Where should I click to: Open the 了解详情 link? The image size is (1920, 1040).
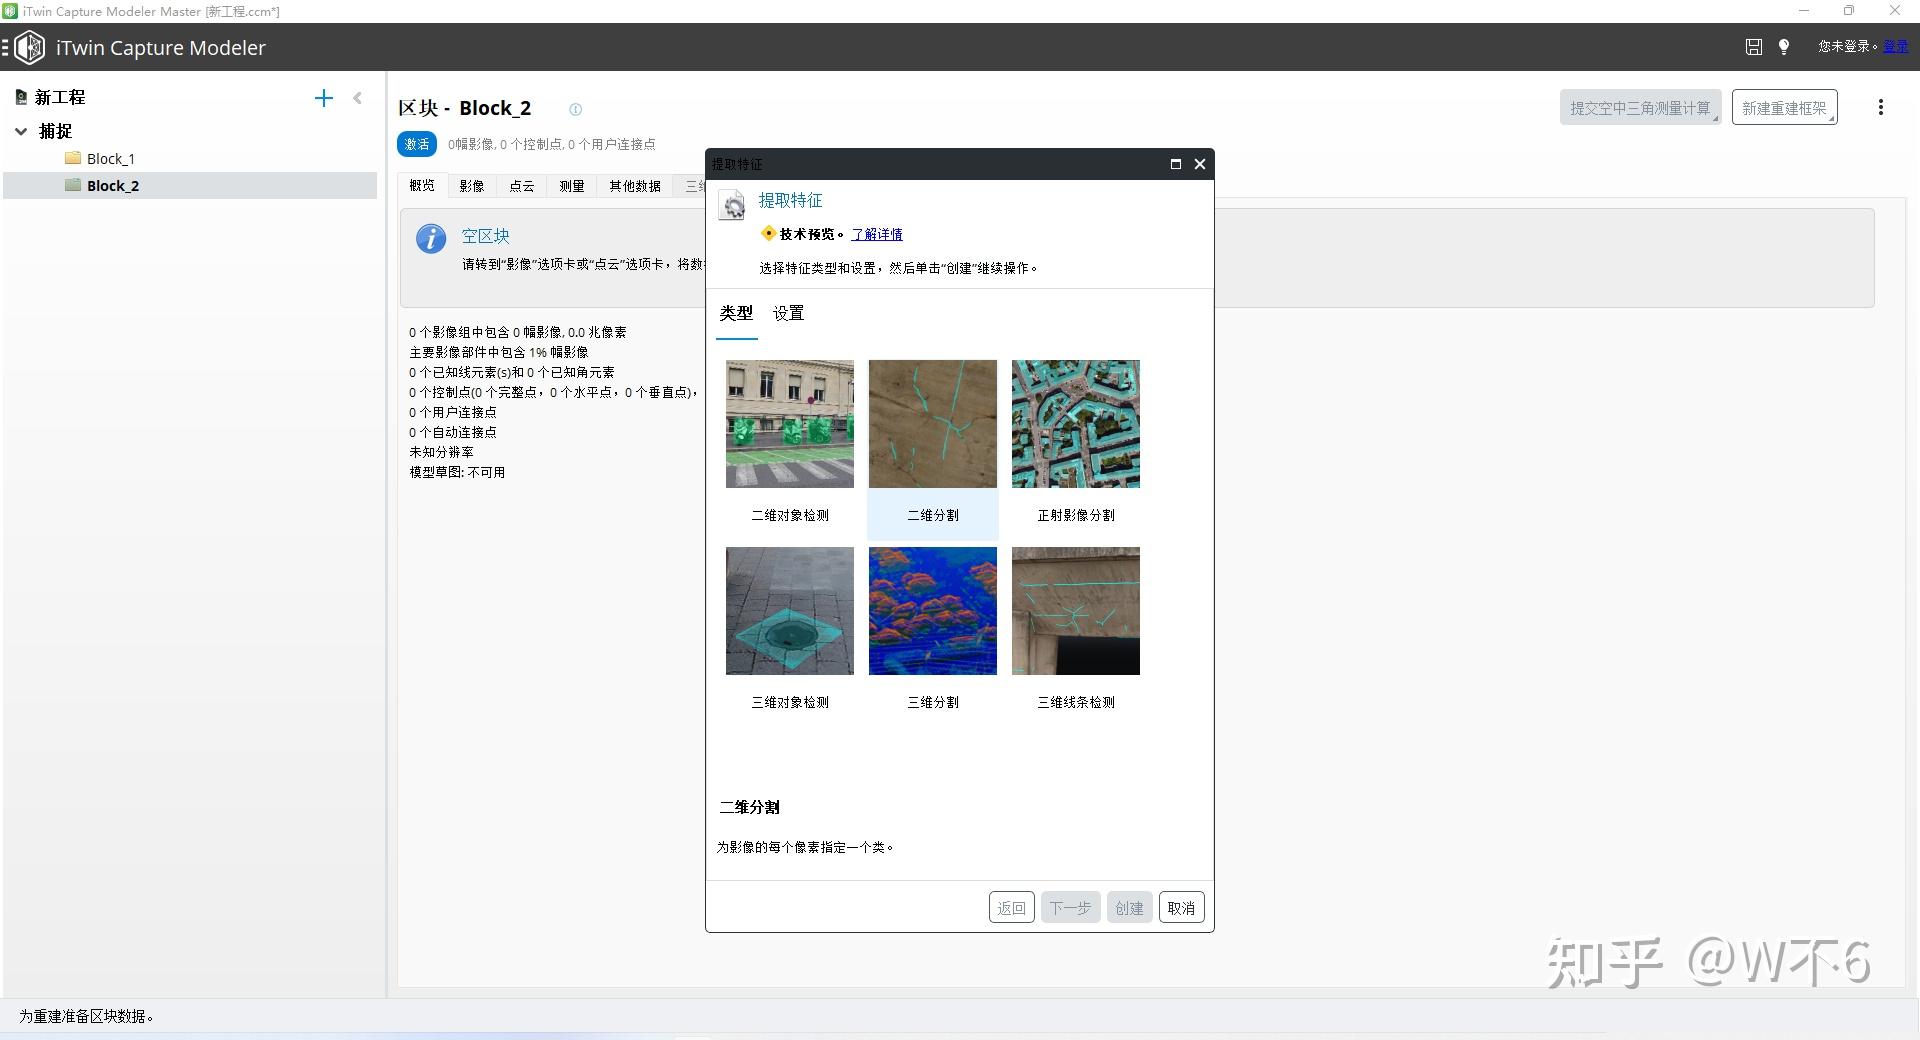pyautogui.click(x=877, y=234)
